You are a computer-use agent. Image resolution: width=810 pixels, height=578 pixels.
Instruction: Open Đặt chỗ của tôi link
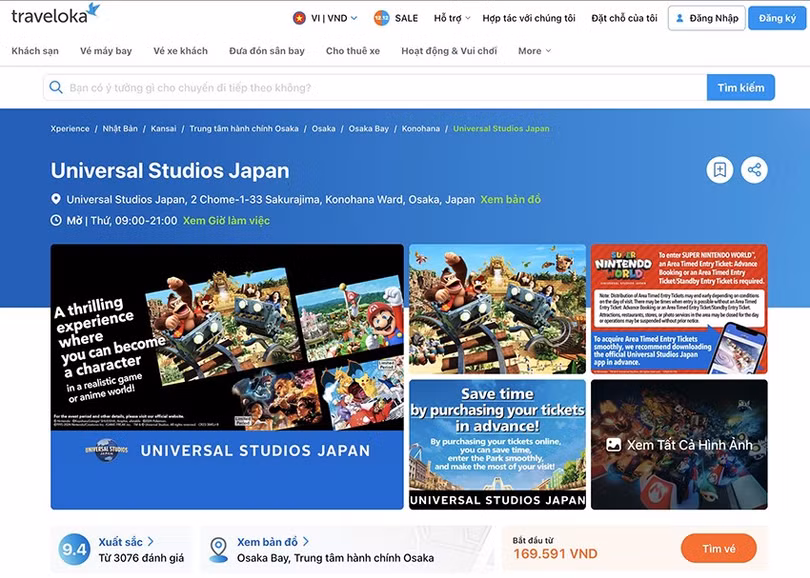pyautogui.click(x=624, y=18)
